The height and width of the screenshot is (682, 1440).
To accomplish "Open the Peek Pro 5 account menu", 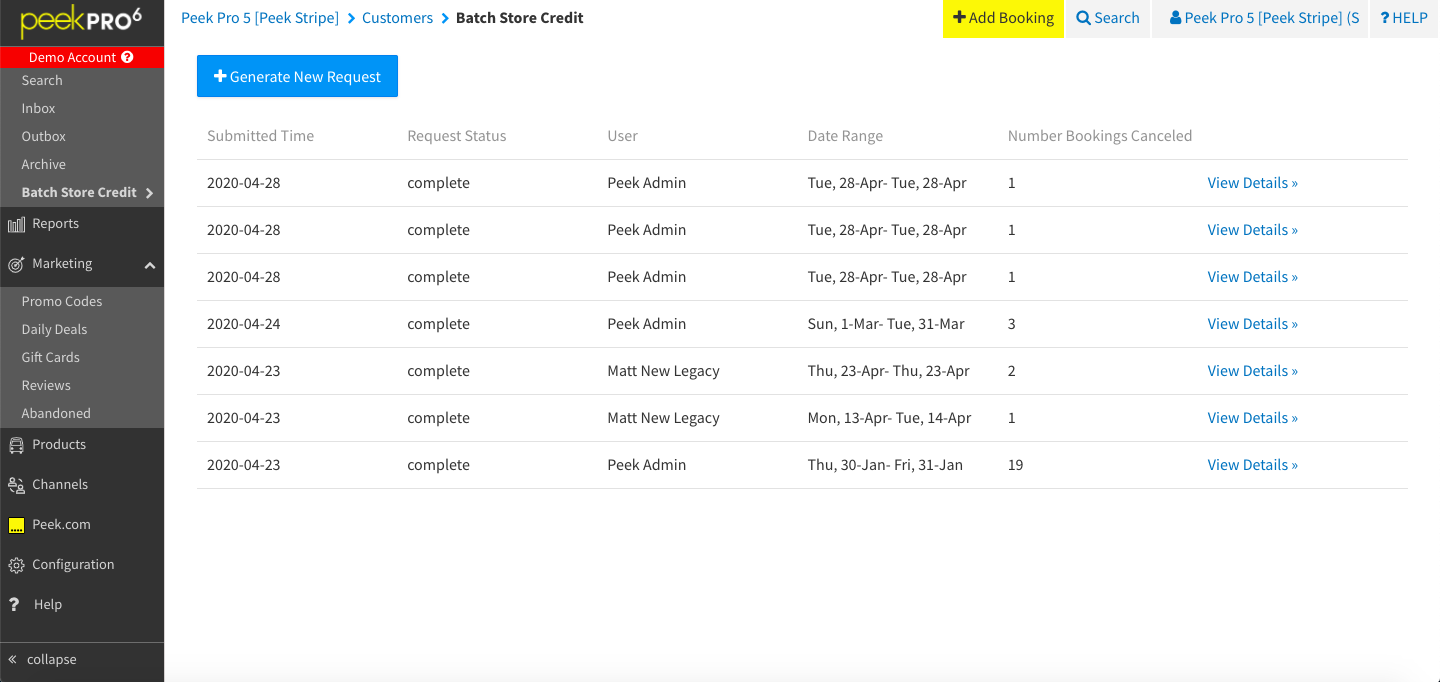I will coord(1260,18).
